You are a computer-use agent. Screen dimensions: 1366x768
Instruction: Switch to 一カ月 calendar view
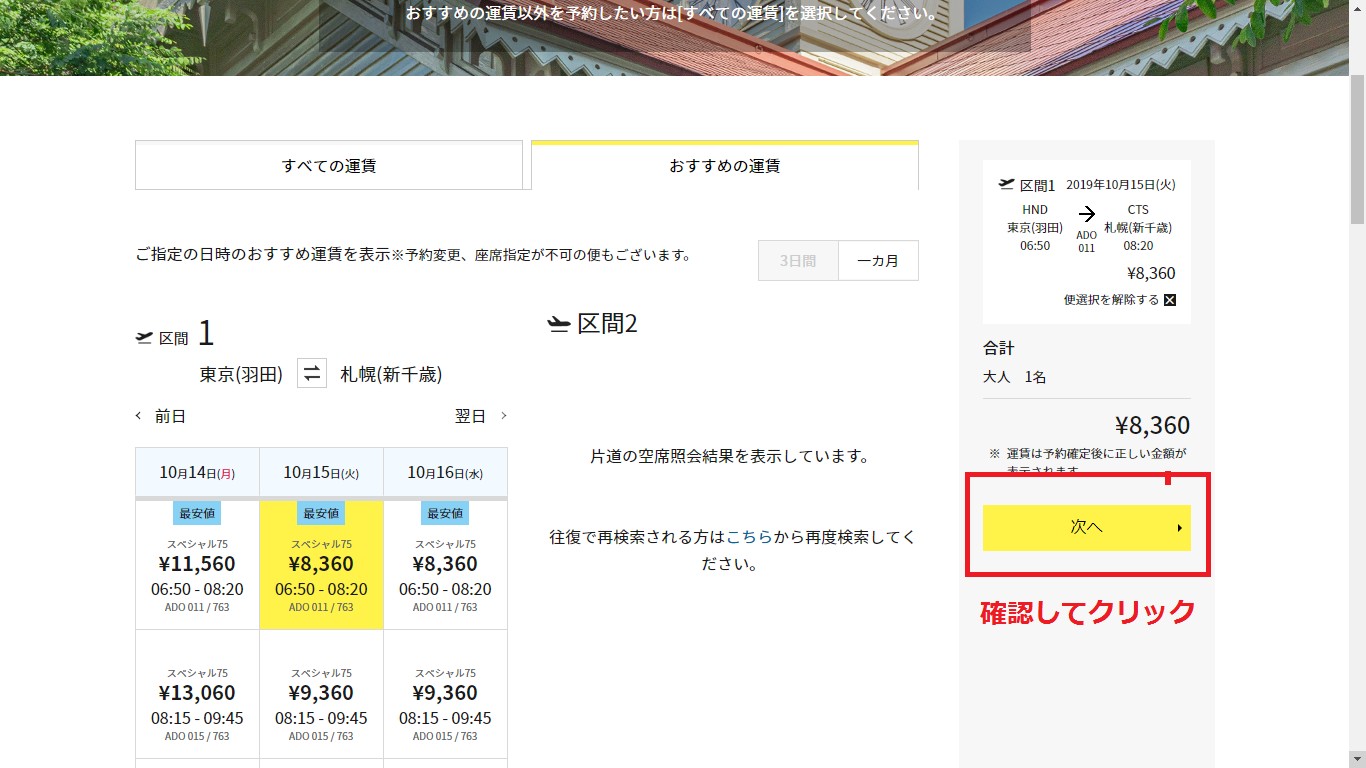click(878, 261)
